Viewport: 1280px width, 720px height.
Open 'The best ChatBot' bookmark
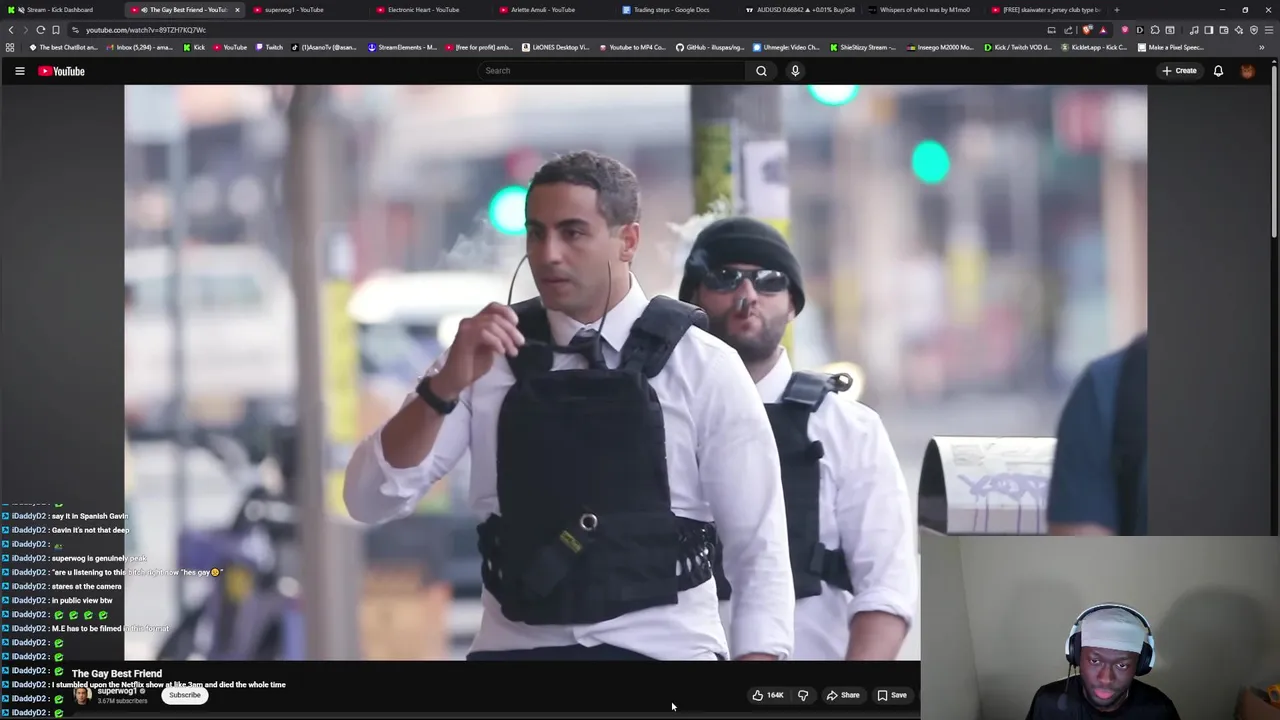64,47
